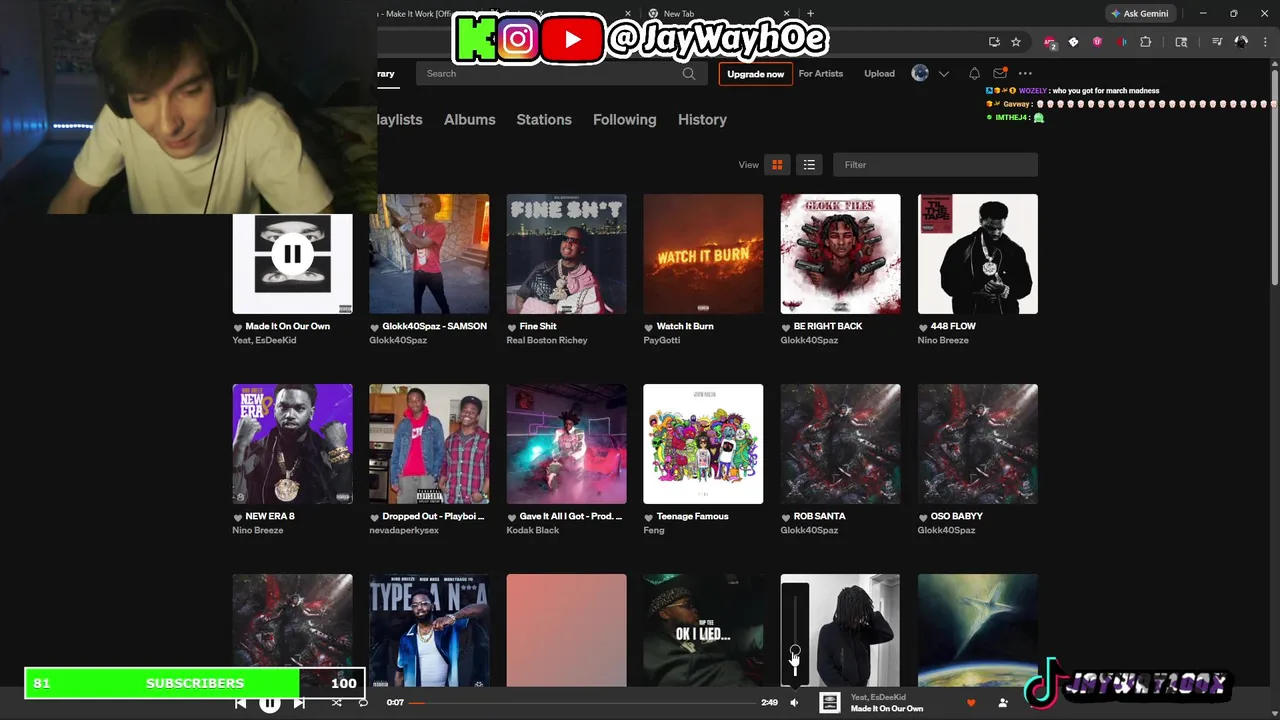
Task: Seek along the playback progress bar
Action: click(582, 703)
